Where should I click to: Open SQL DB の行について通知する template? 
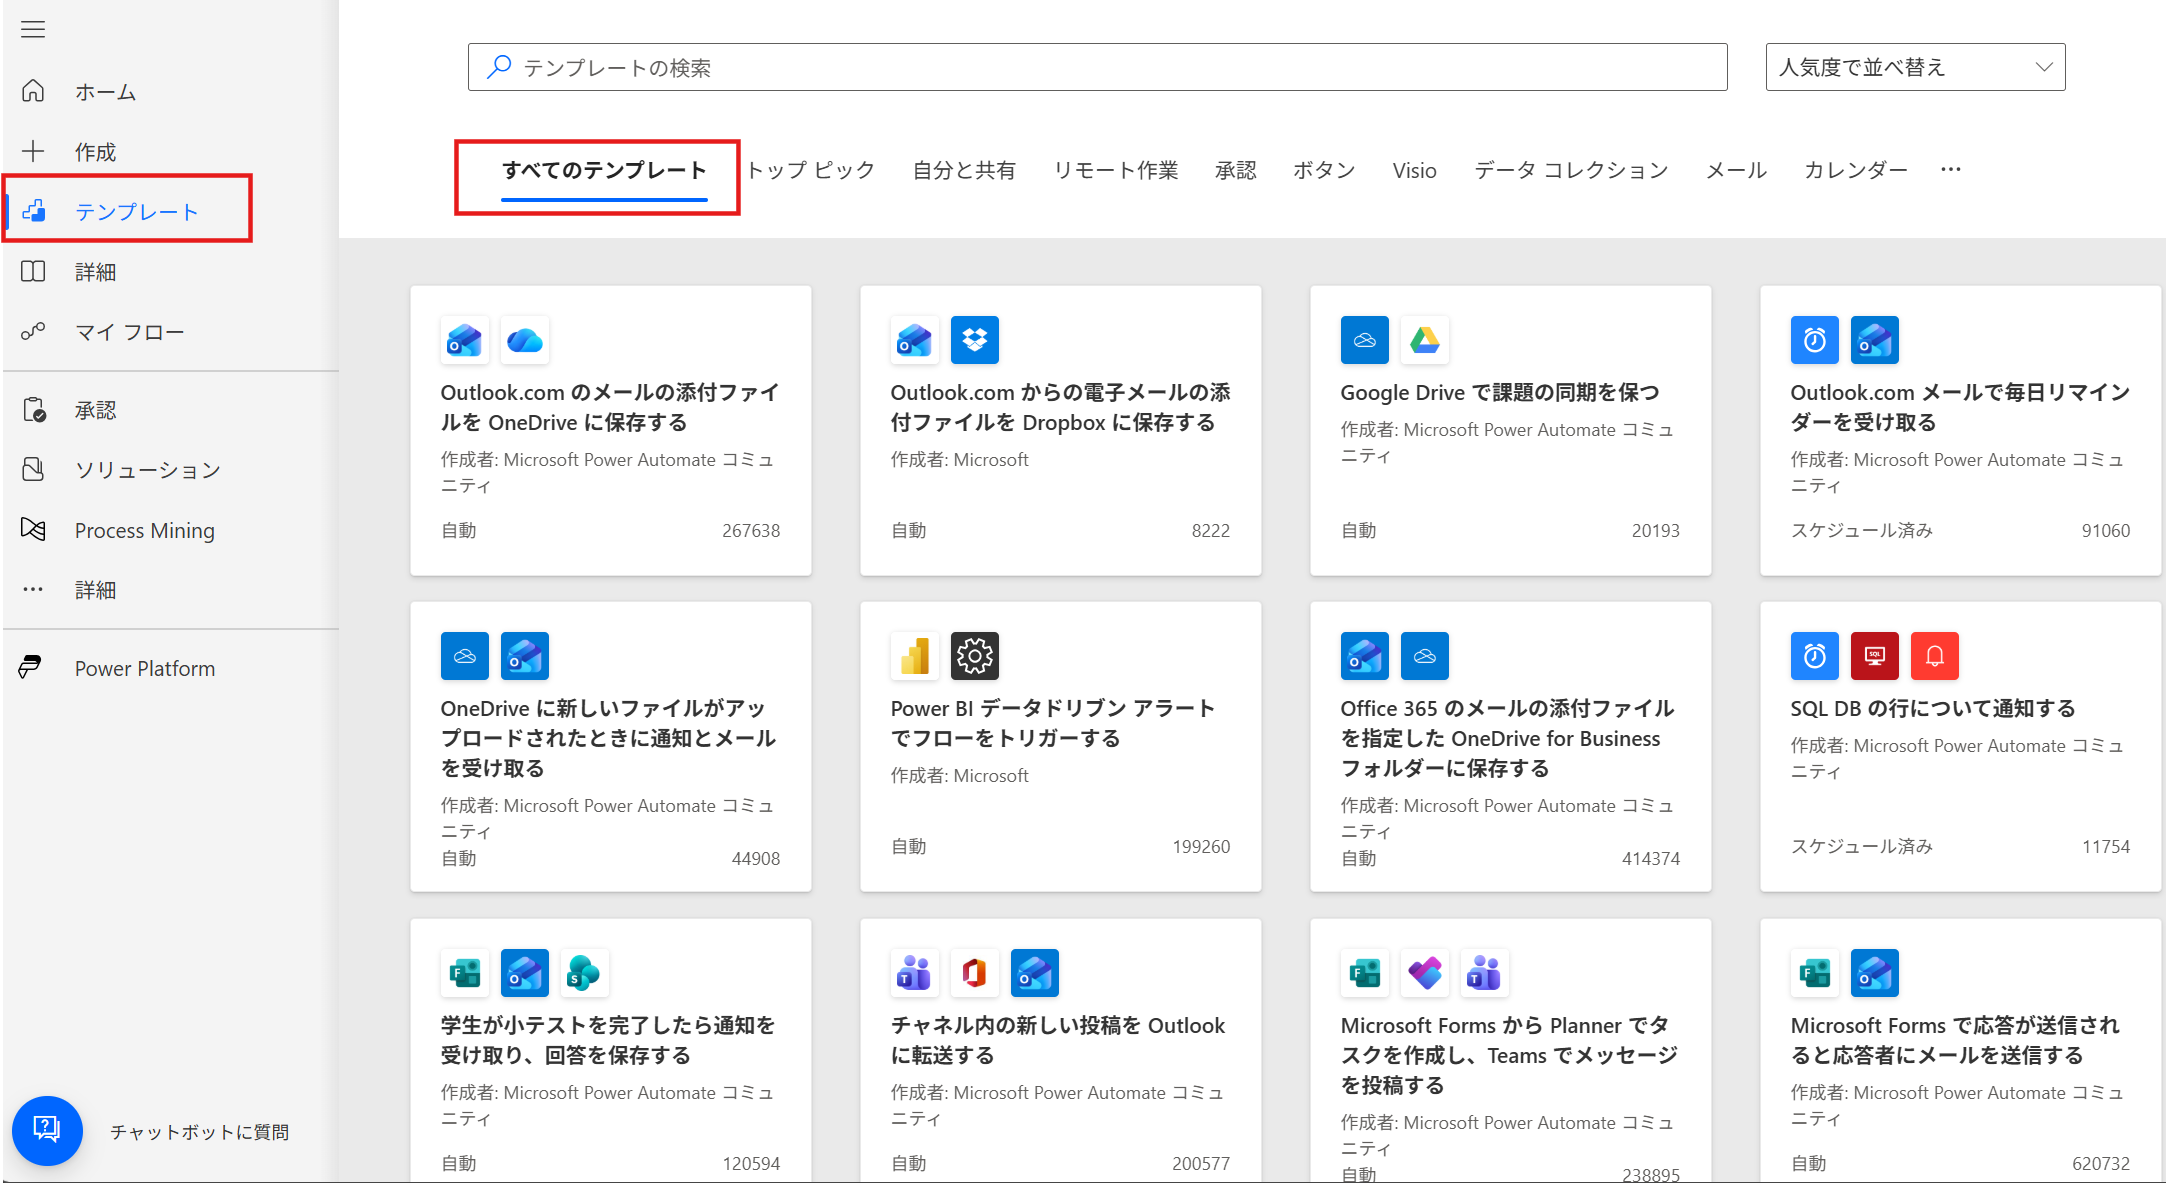[x=1933, y=709]
